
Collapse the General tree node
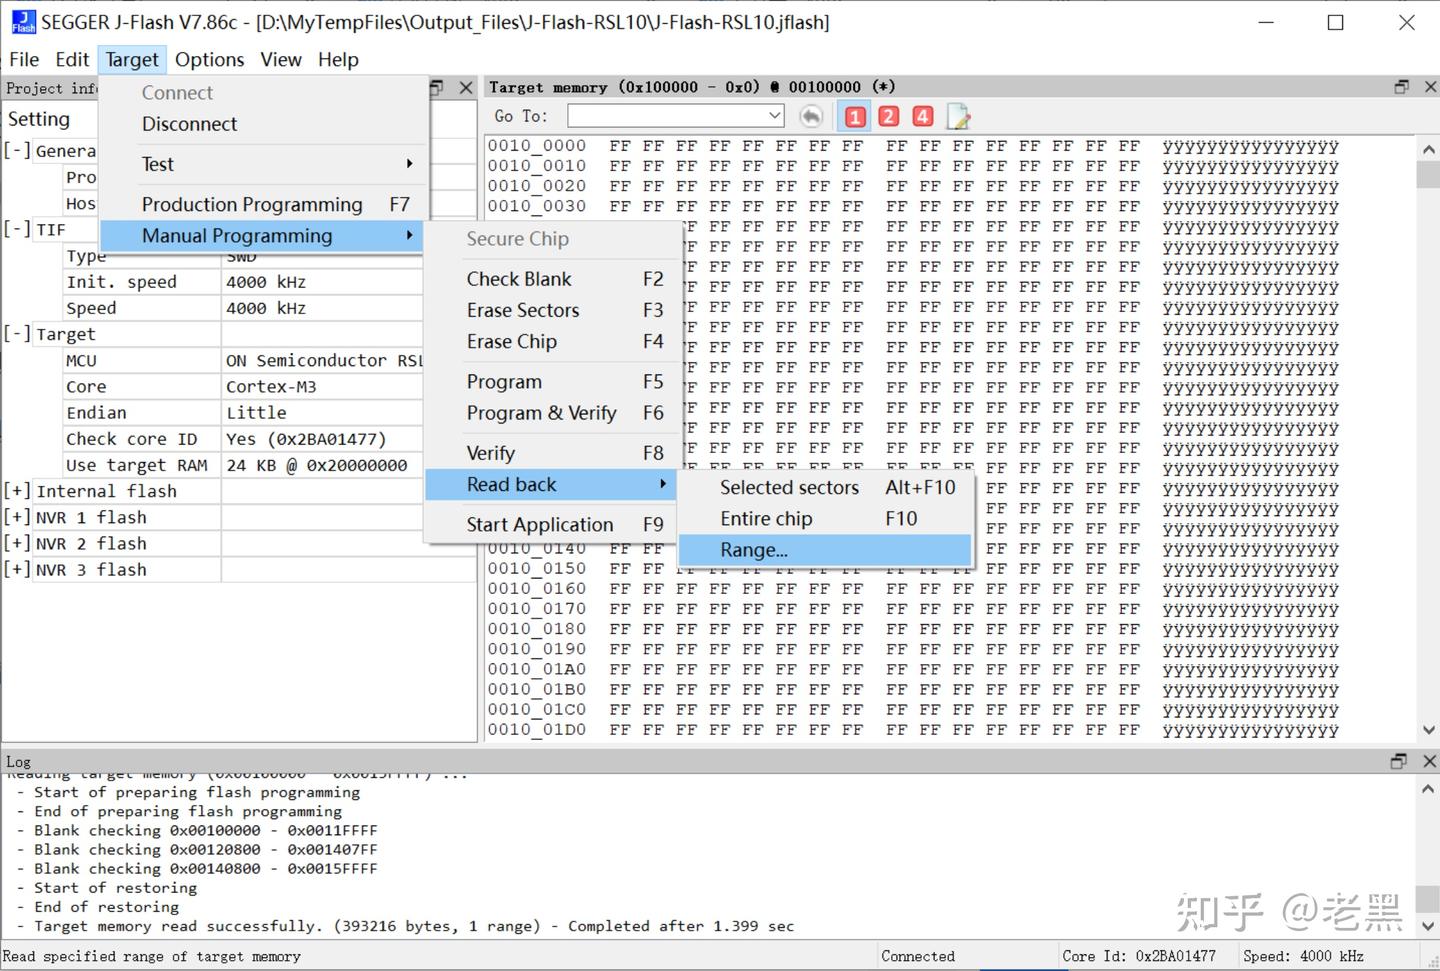tap(17, 150)
